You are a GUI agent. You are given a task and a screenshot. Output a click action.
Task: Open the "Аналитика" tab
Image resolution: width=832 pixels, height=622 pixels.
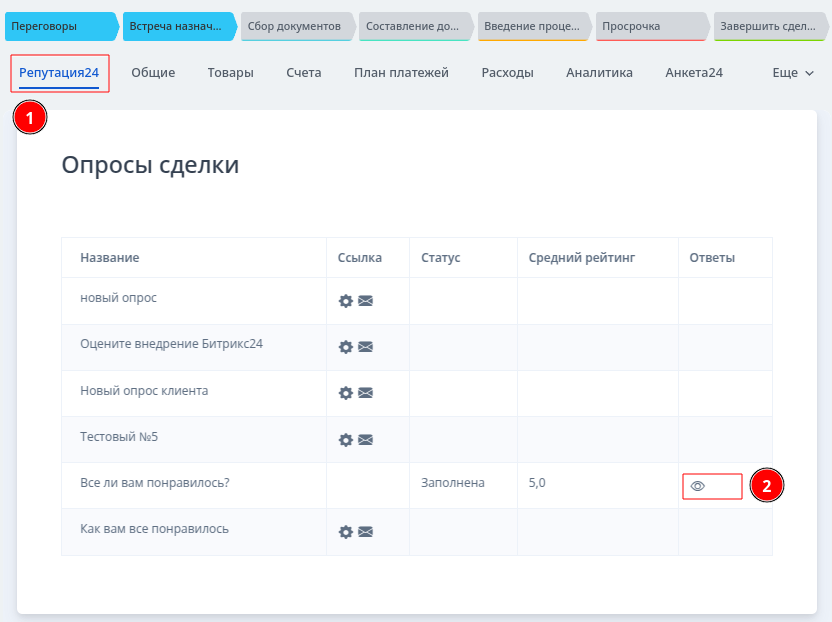pyautogui.click(x=599, y=73)
